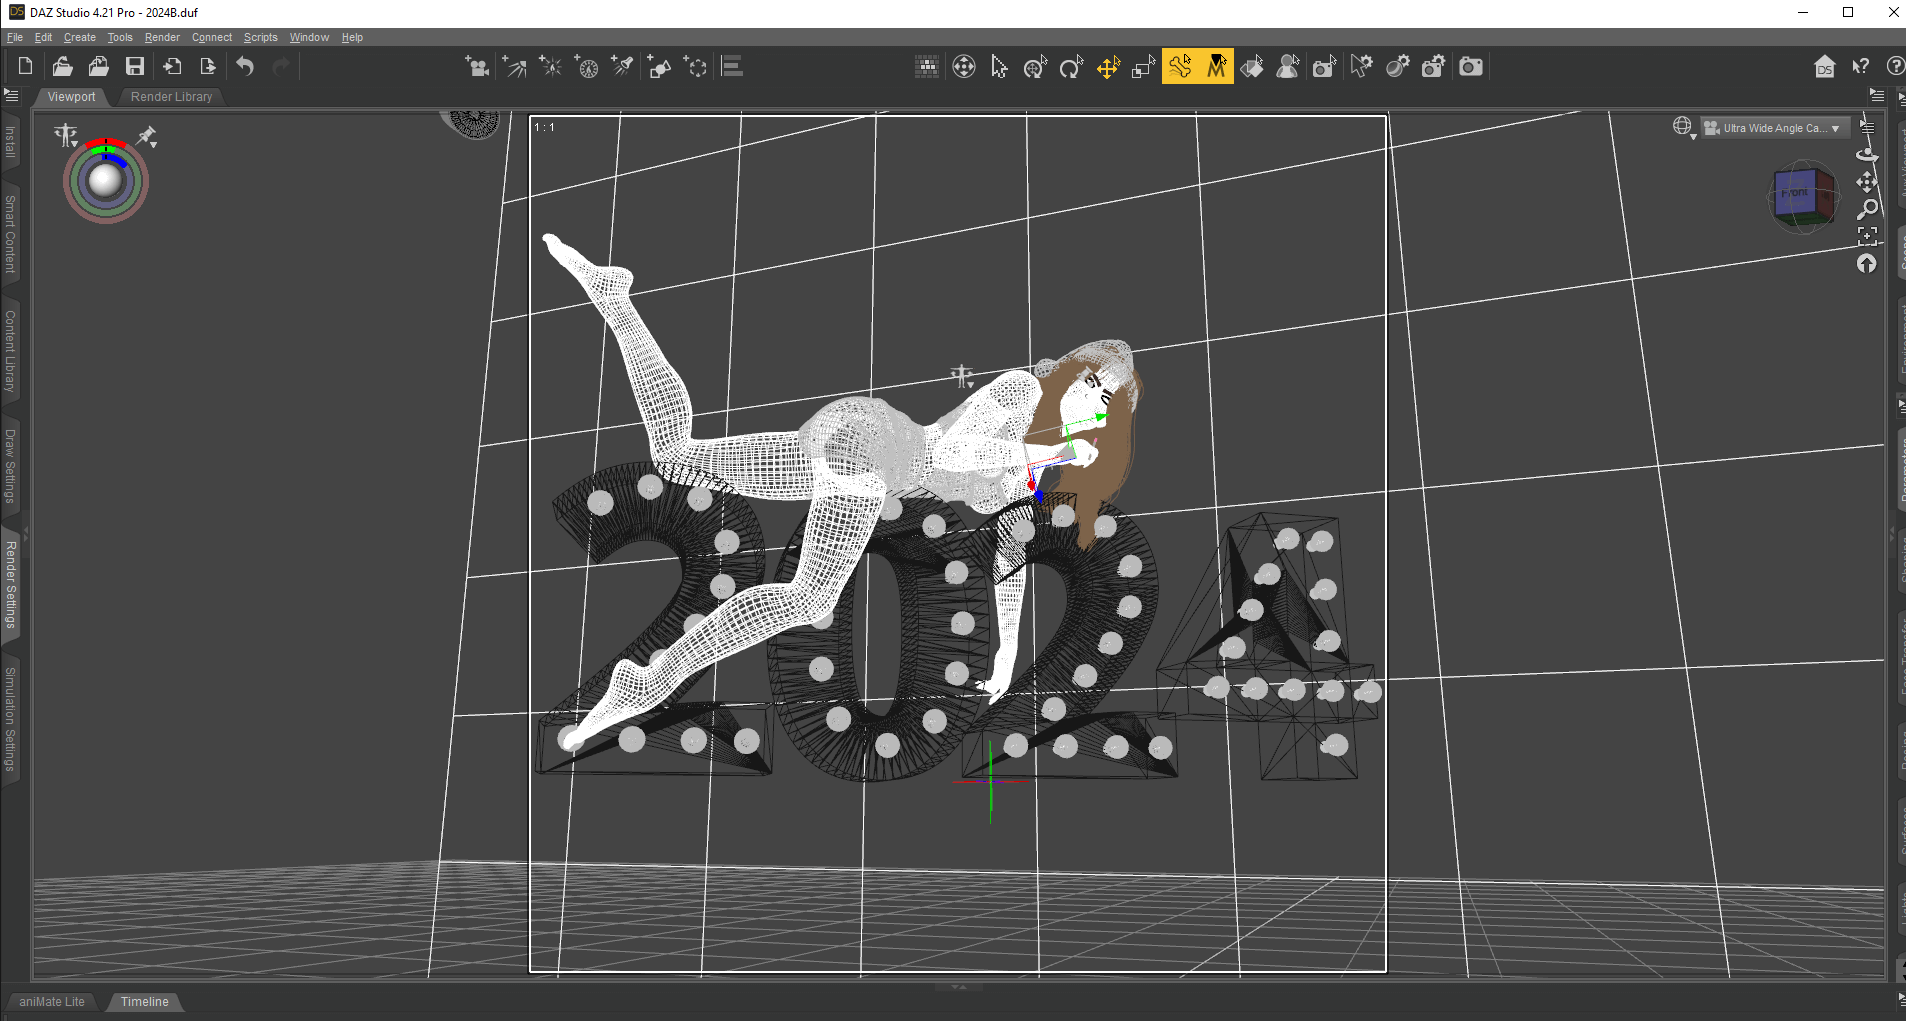1906x1021 pixels.
Task: Open the Render menu
Action: click(x=162, y=37)
